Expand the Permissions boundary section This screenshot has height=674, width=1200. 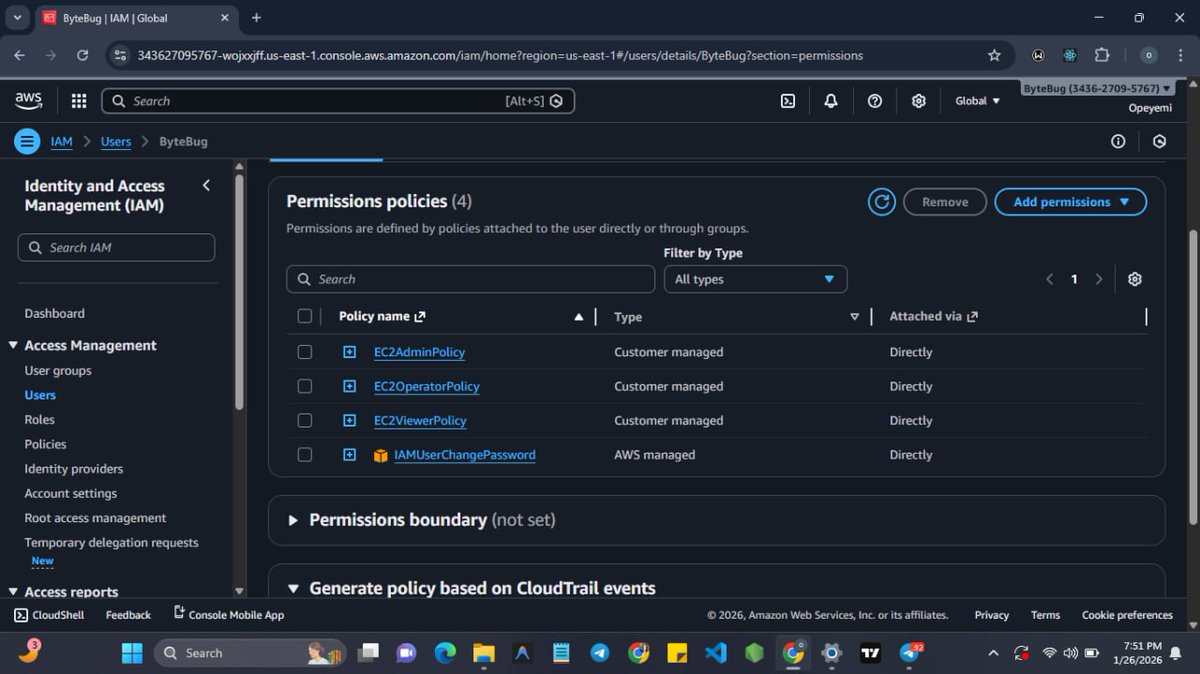click(293, 520)
